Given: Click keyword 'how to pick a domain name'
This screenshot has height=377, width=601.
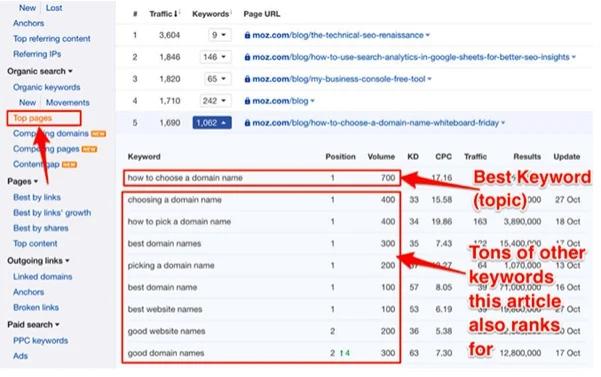Looking at the screenshot, I should 179,221.
